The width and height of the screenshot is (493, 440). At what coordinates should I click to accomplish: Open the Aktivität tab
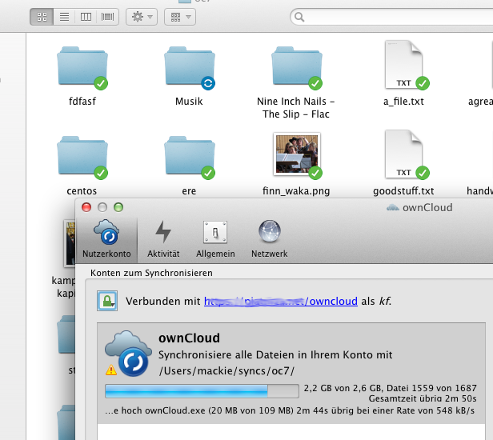(x=163, y=239)
